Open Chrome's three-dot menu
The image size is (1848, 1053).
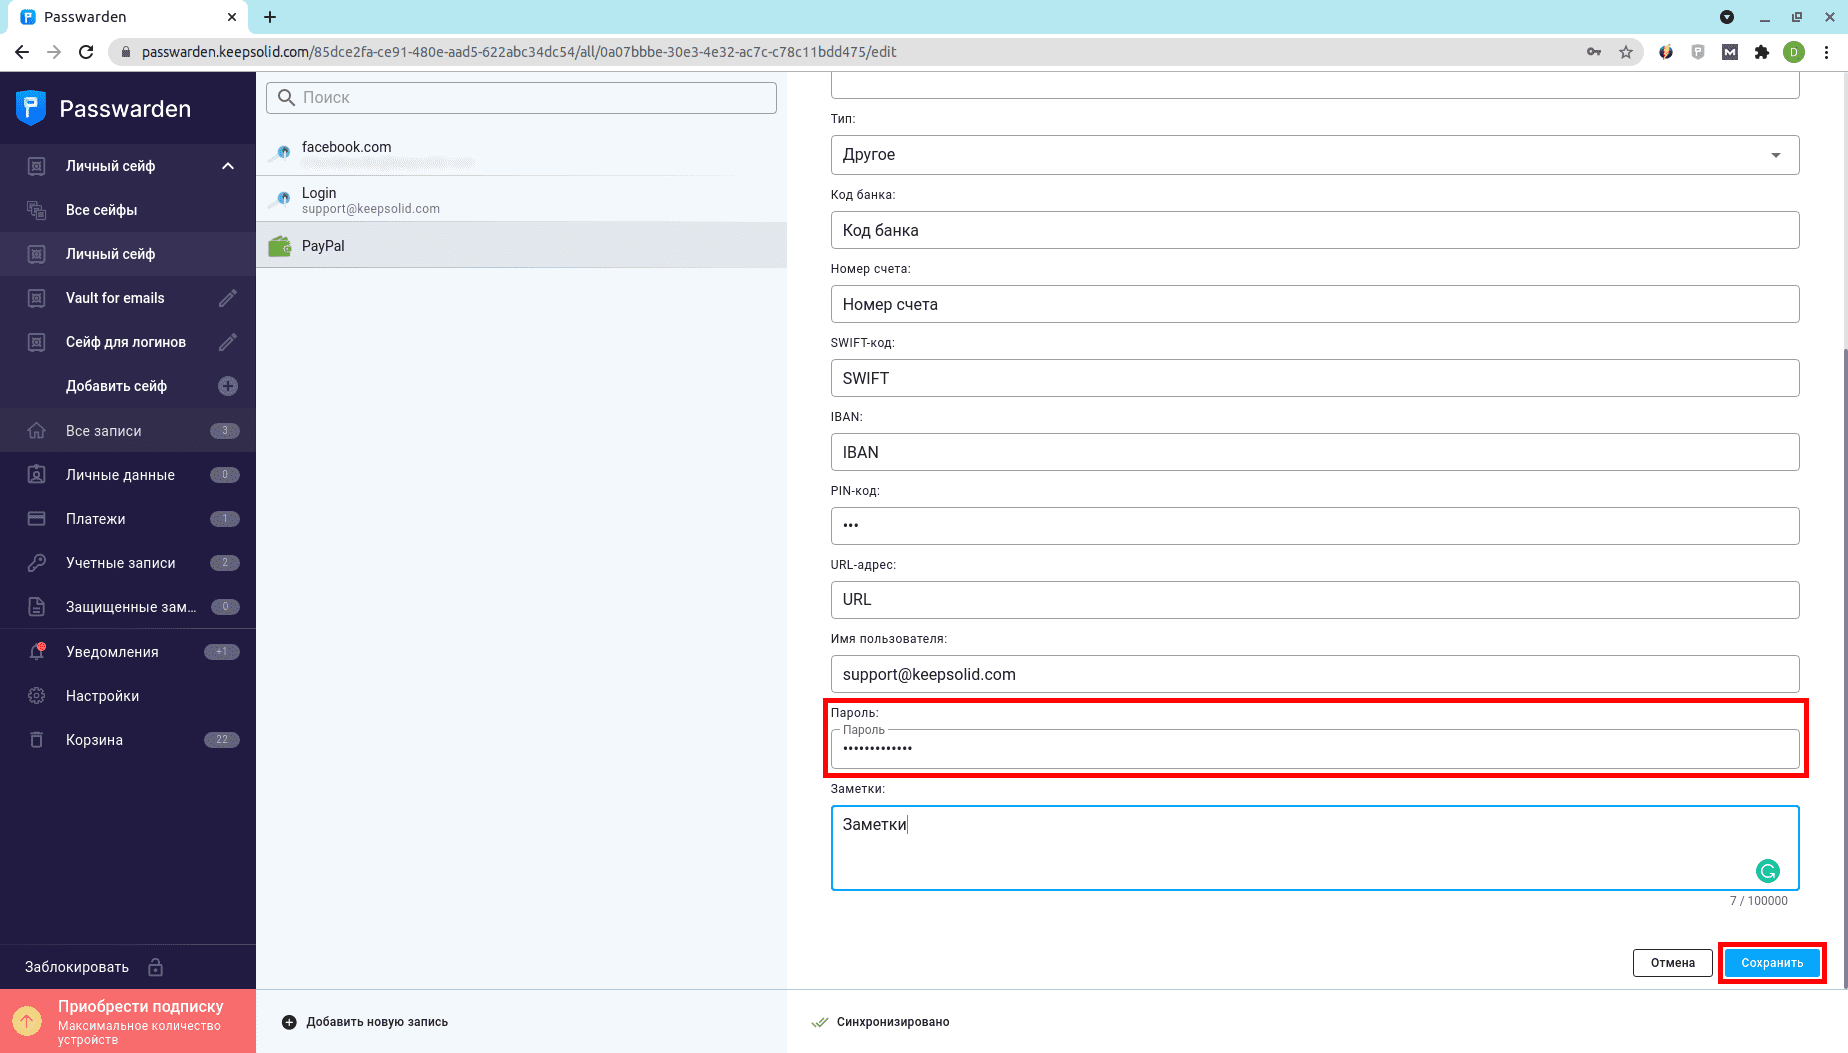(x=1827, y=52)
